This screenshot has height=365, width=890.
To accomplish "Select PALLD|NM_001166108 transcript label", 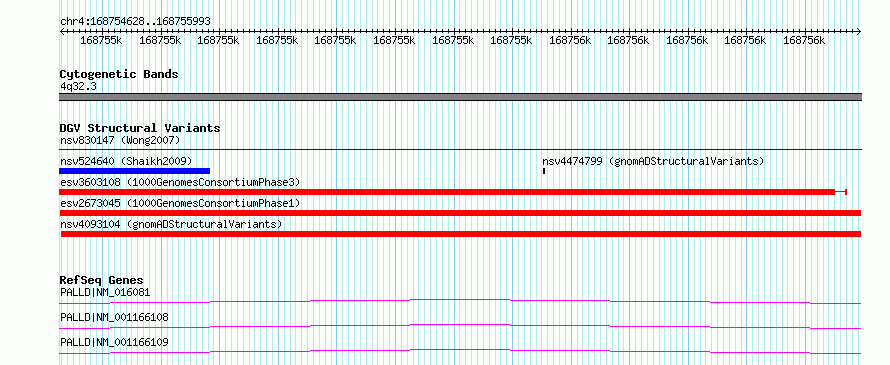I will pos(114,317).
